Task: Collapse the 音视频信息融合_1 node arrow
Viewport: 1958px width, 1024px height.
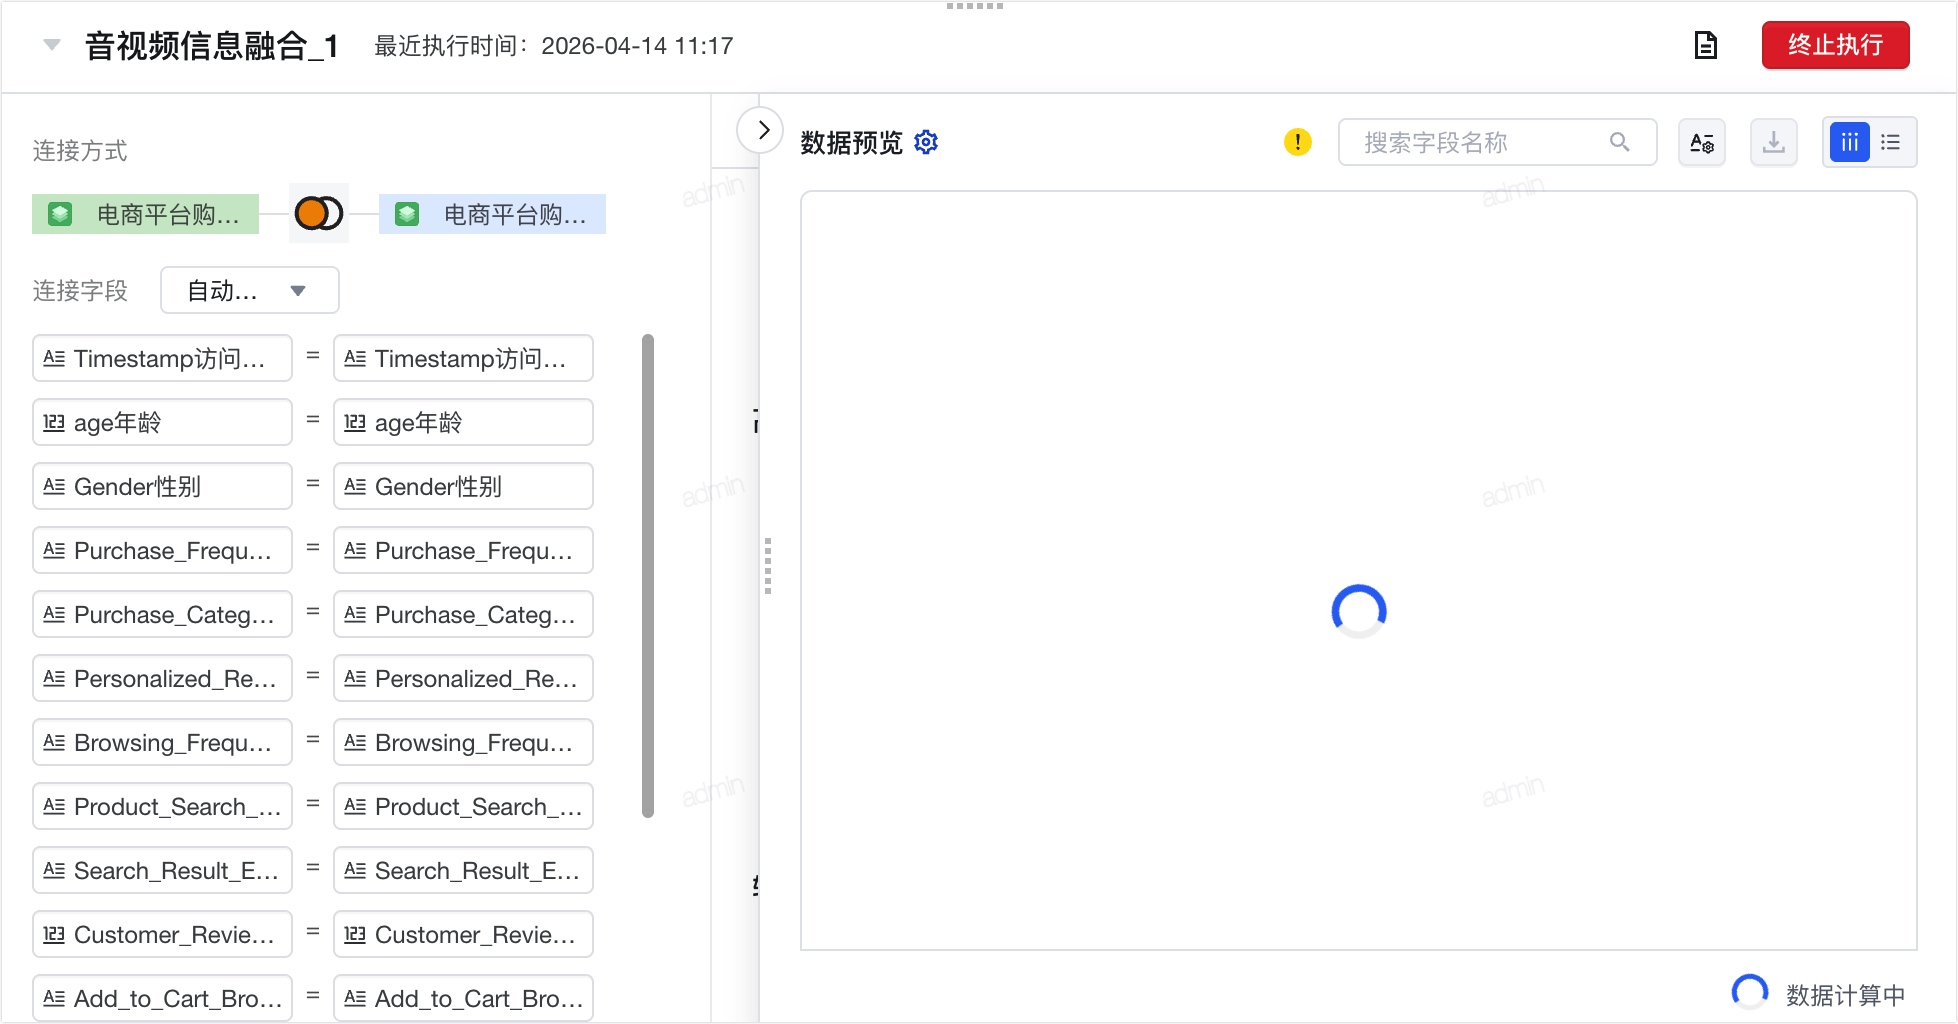Action: 52,45
